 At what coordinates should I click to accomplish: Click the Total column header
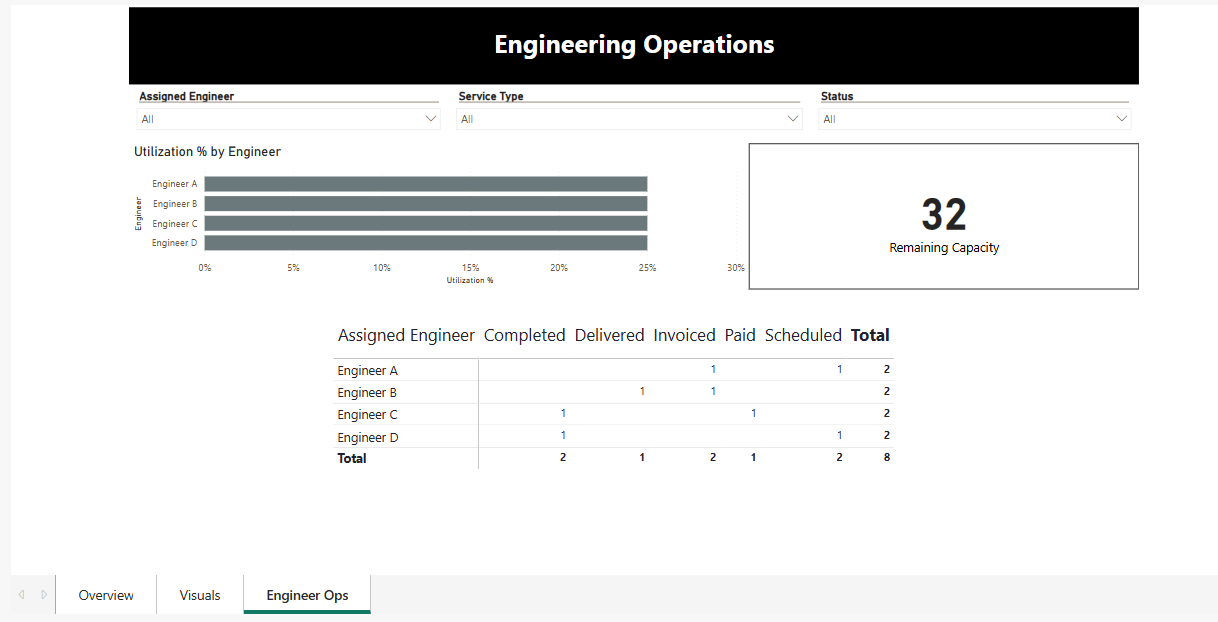point(870,335)
